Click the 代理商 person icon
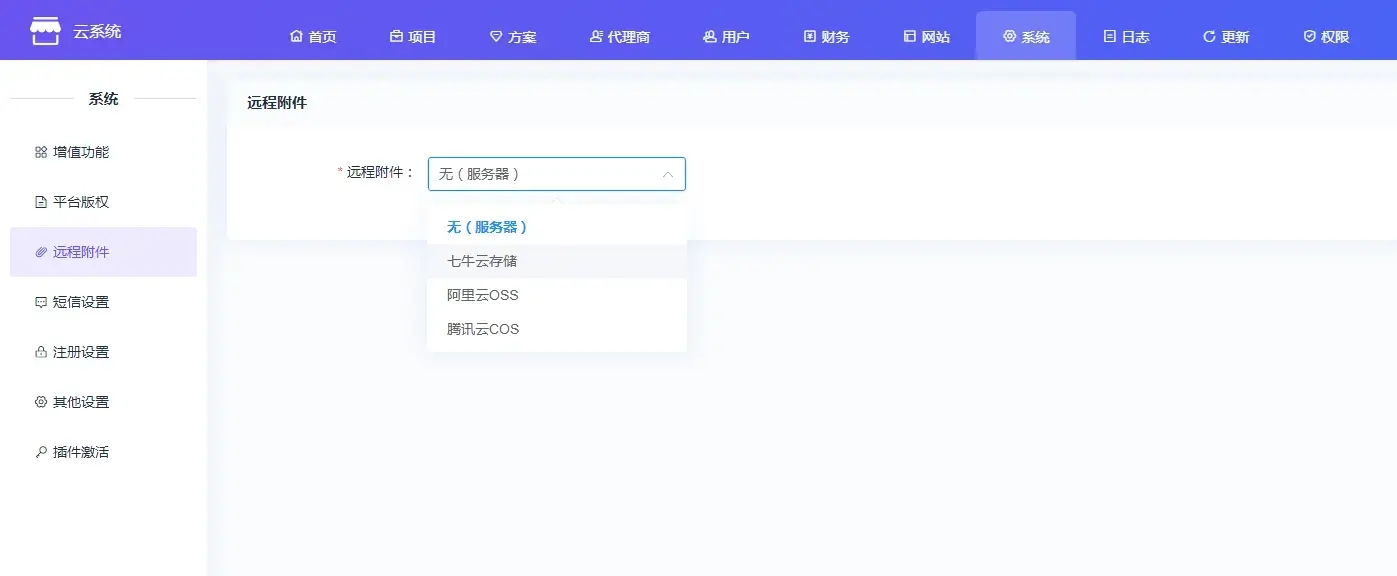 click(x=596, y=37)
